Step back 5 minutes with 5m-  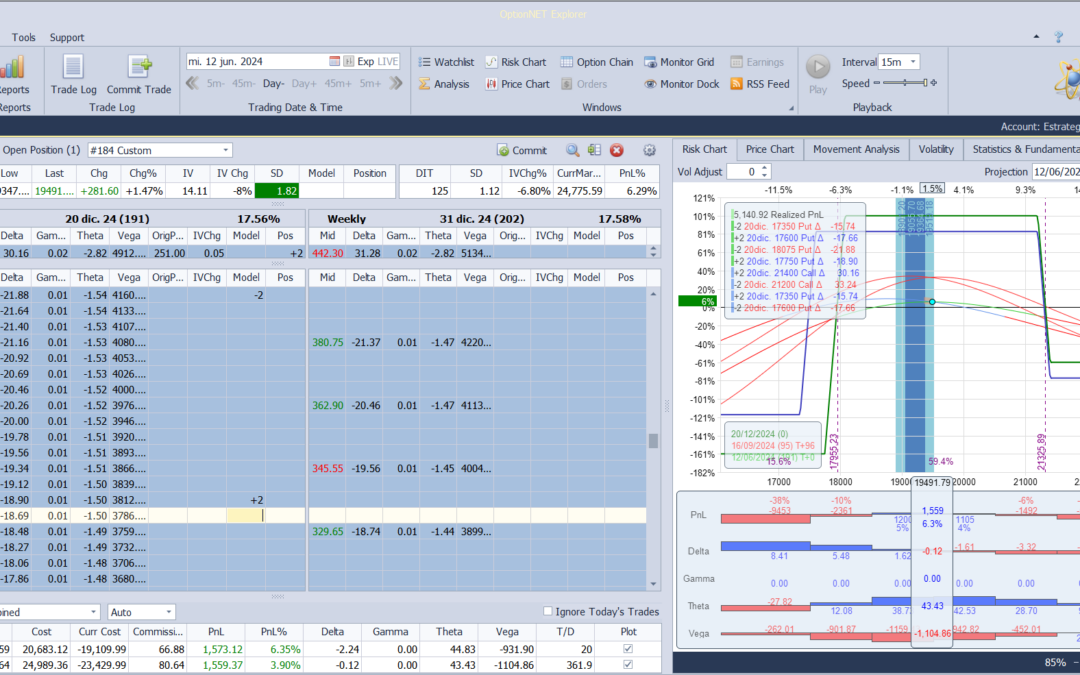coord(215,83)
